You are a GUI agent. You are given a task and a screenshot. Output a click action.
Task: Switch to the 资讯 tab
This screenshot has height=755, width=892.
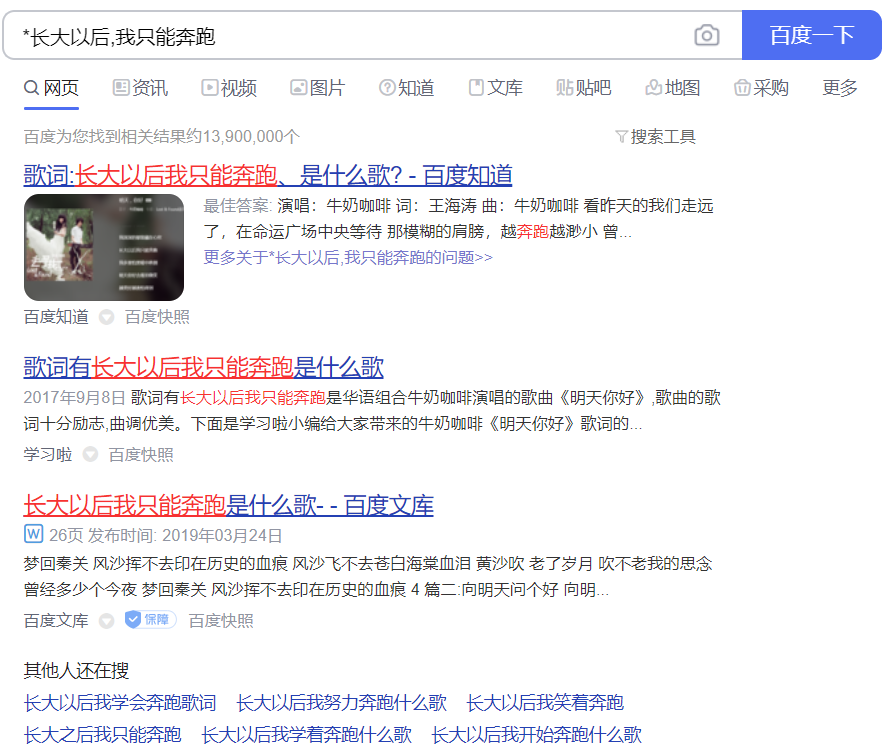[x=140, y=88]
